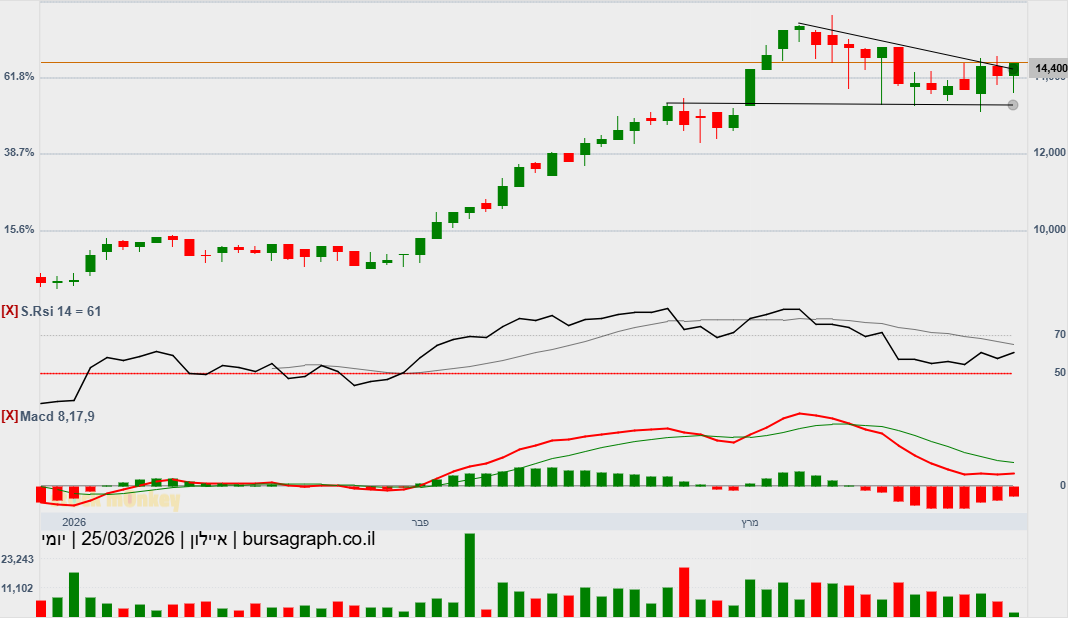Click the 11,102 volume axis label
This screenshot has height=618, width=1068.
point(18,588)
